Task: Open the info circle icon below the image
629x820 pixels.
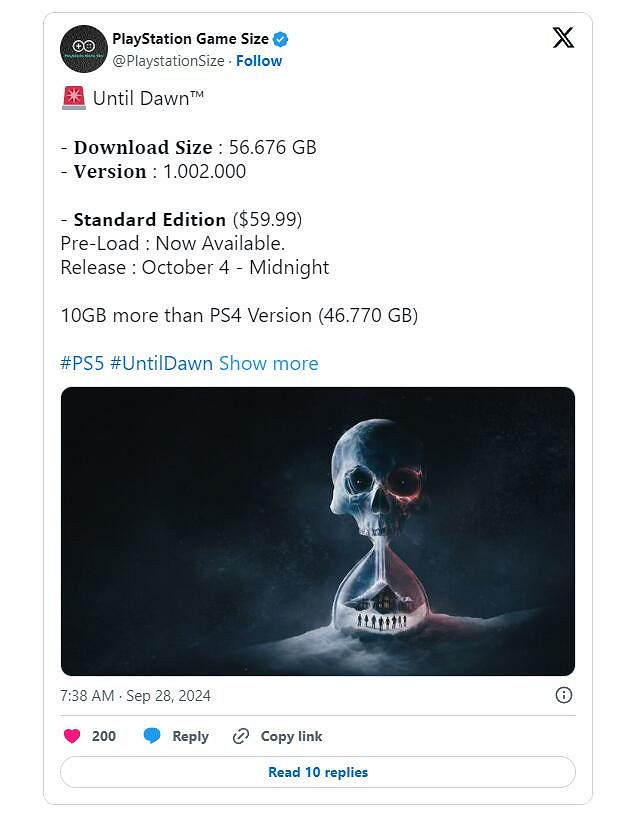Action: 564,697
